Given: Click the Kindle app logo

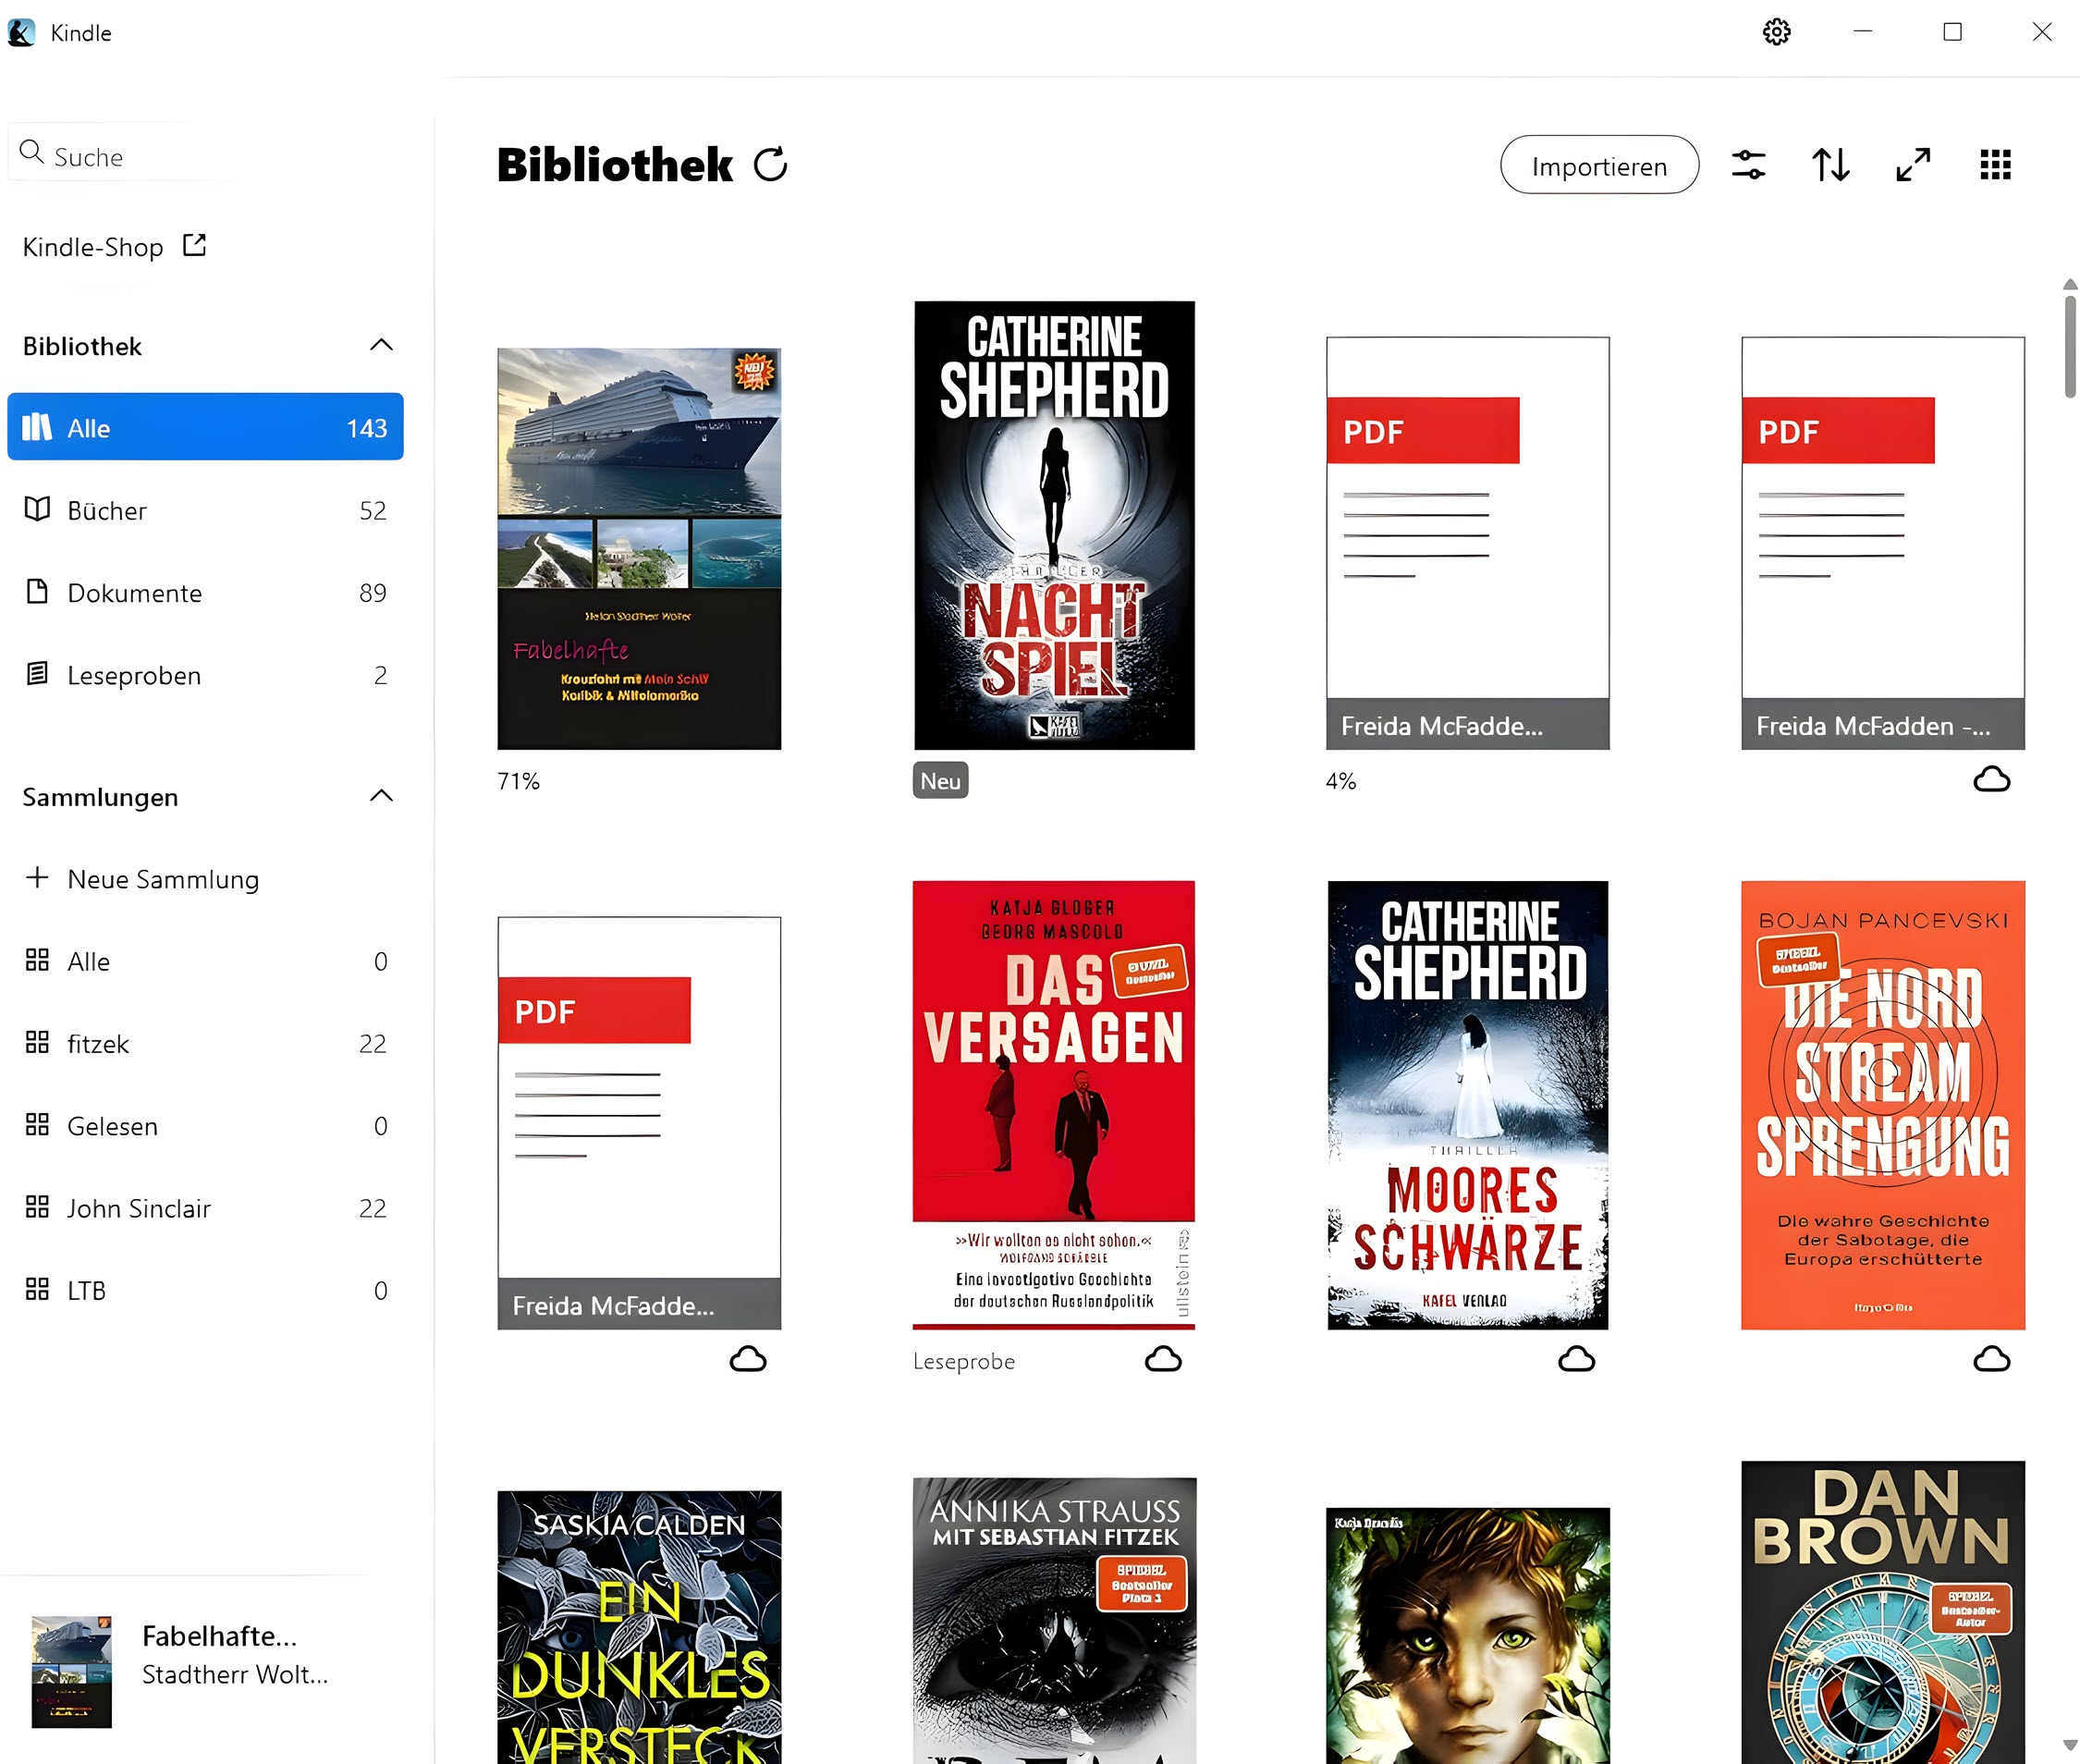Looking at the screenshot, I should (21, 32).
